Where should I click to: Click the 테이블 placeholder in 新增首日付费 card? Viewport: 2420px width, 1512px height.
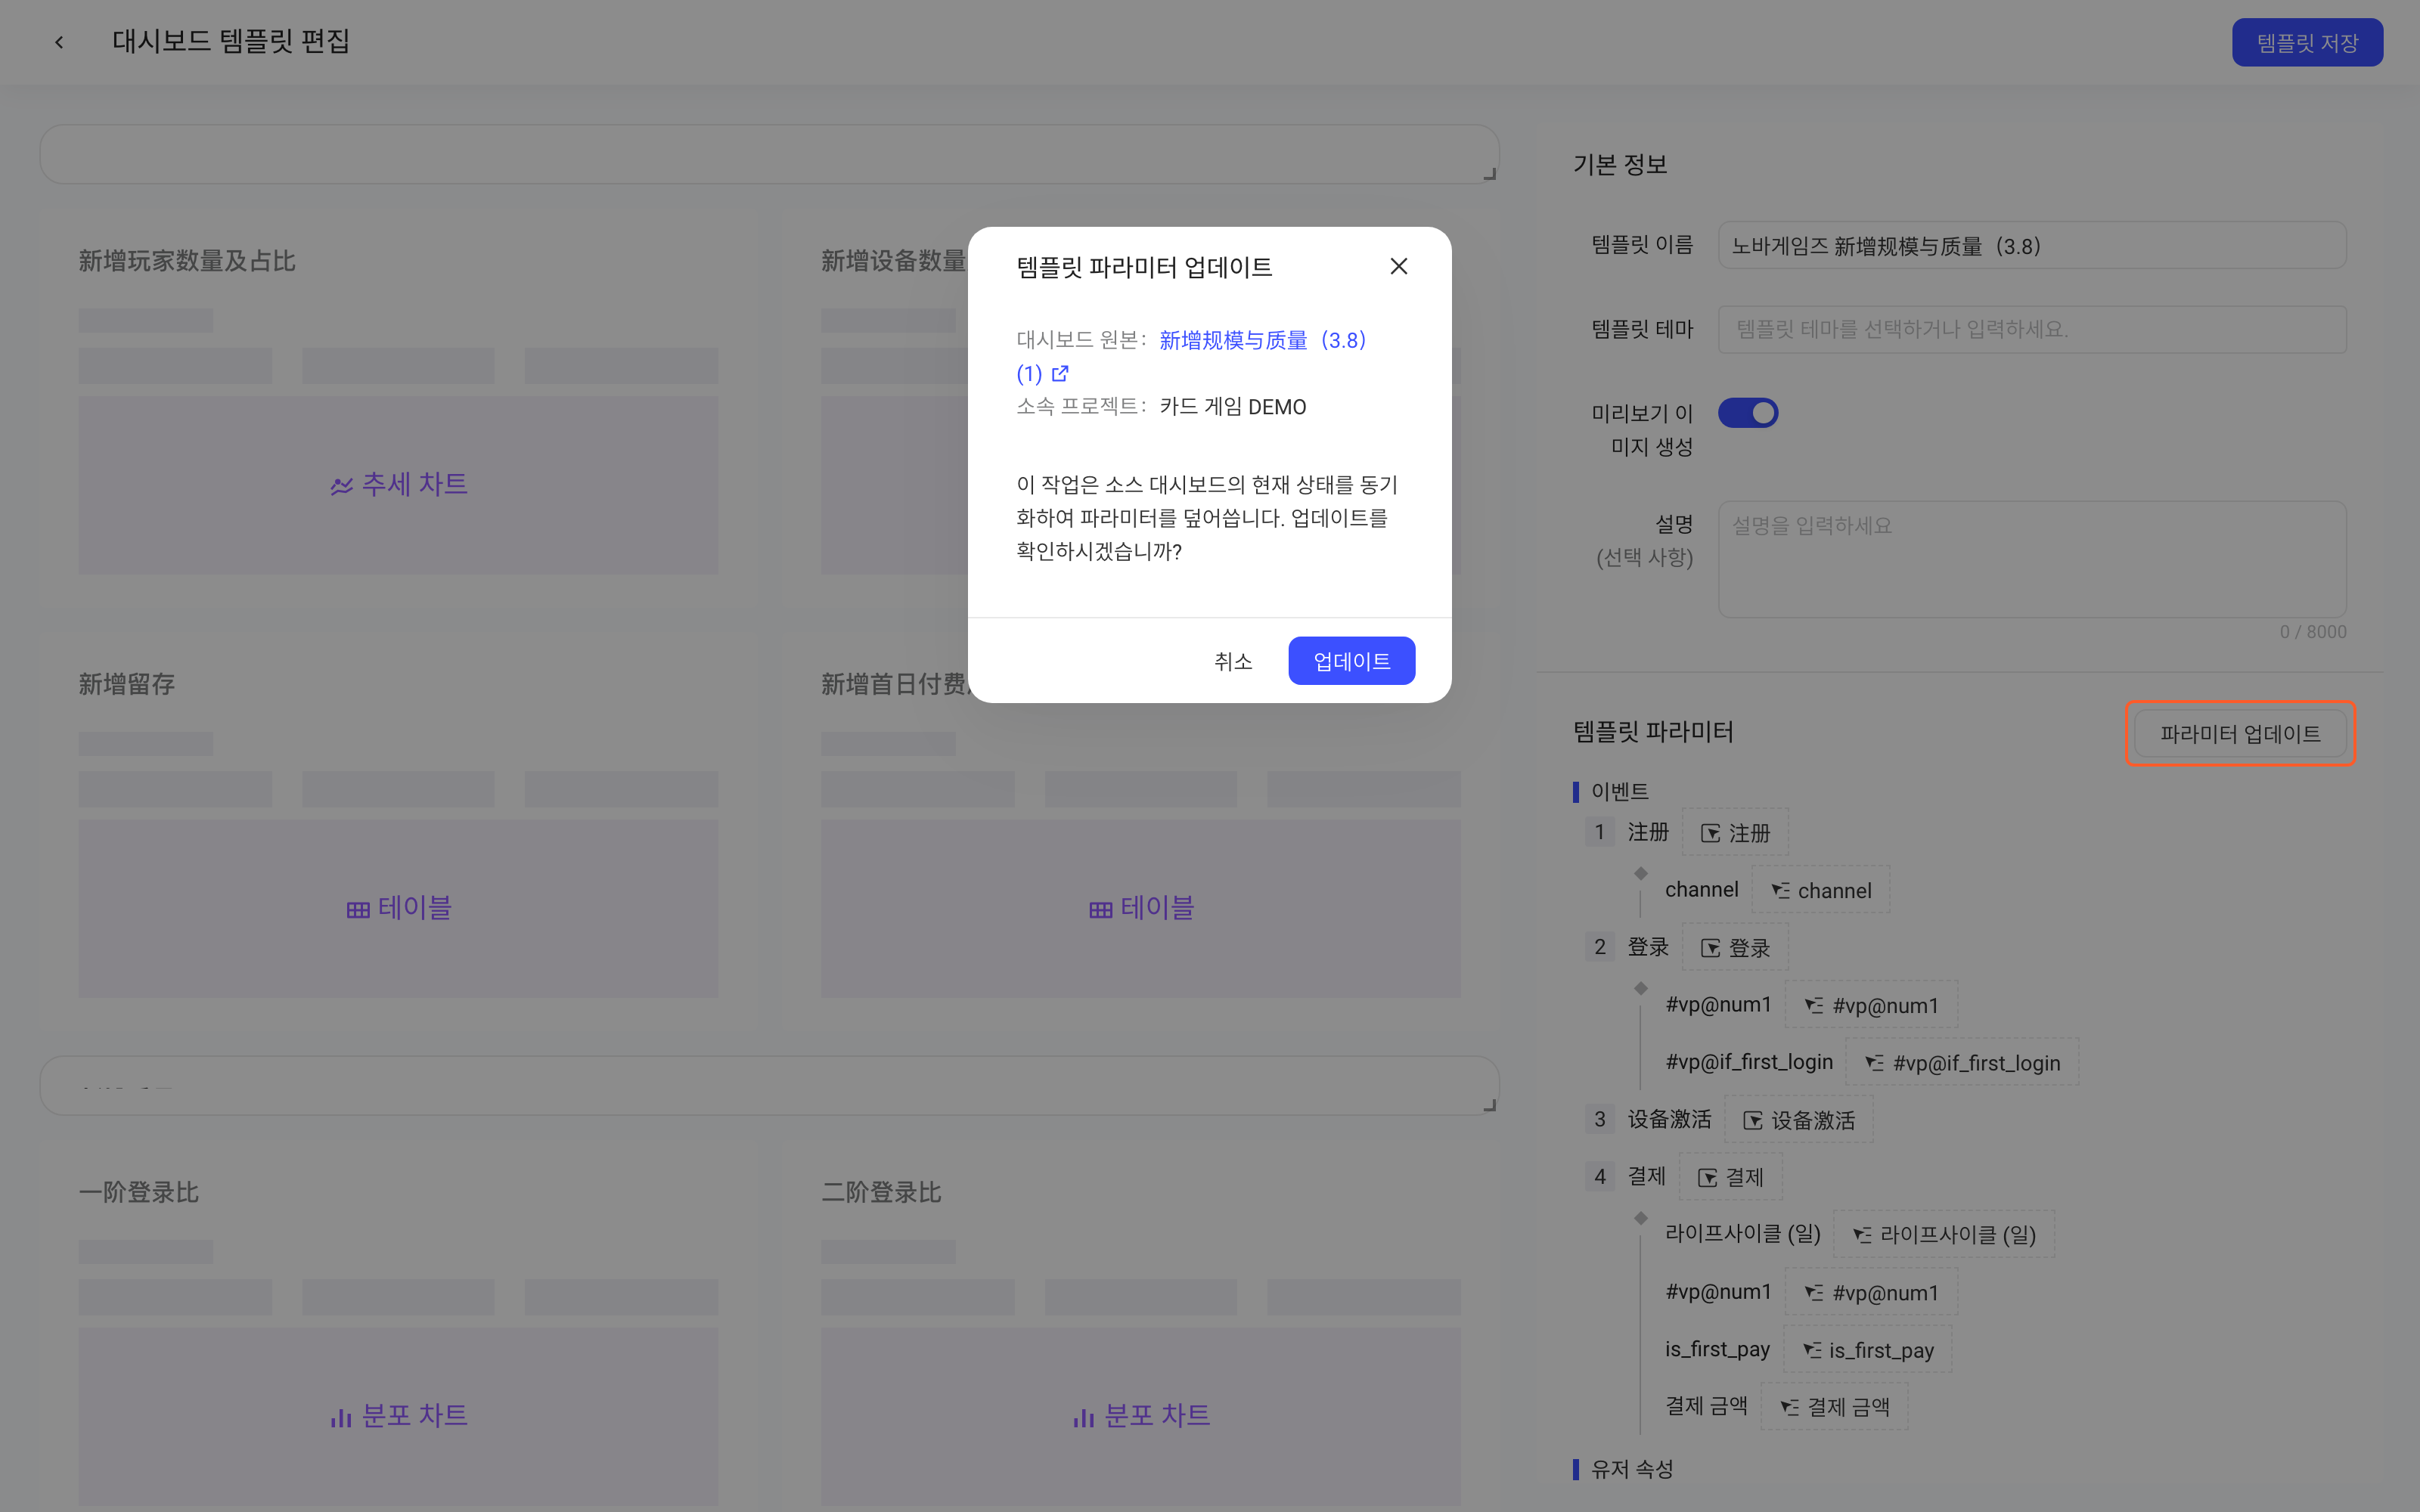pyautogui.click(x=1141, y=908)
